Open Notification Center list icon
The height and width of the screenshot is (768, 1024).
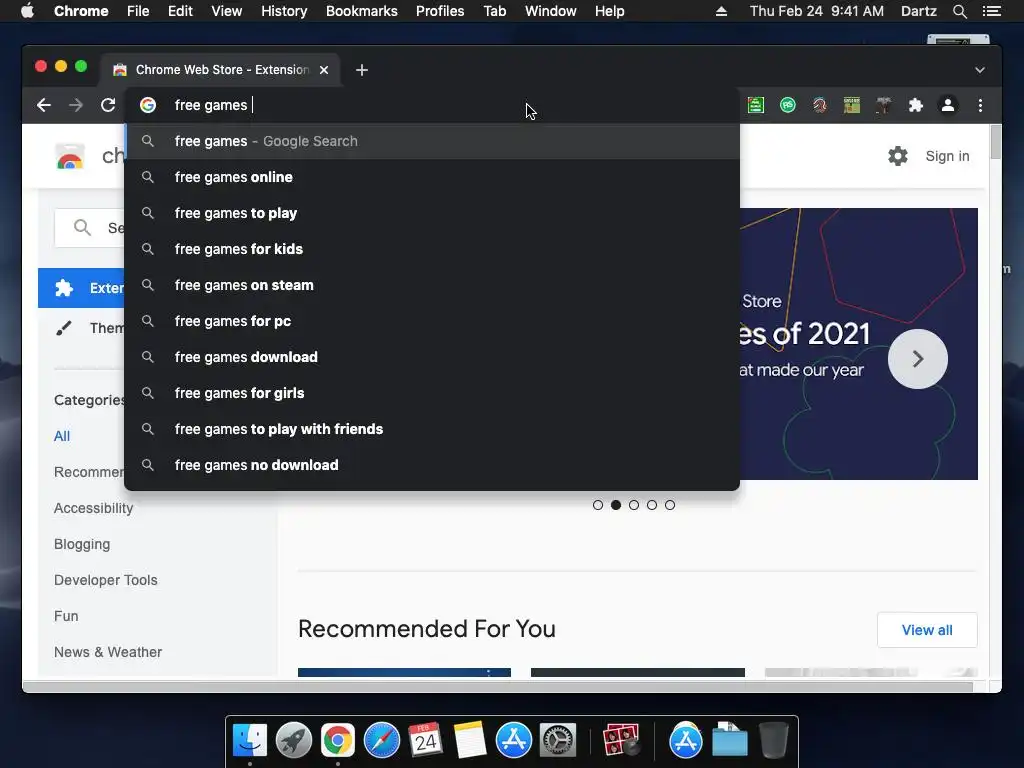(x=991, y=11)
